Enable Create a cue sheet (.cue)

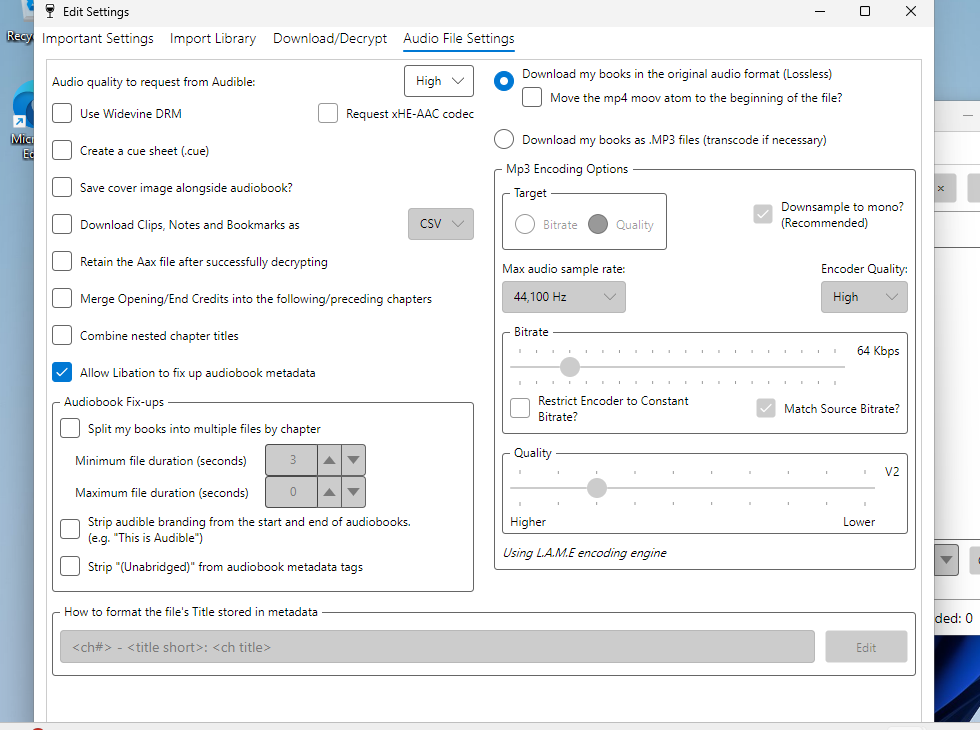point(62,151)
